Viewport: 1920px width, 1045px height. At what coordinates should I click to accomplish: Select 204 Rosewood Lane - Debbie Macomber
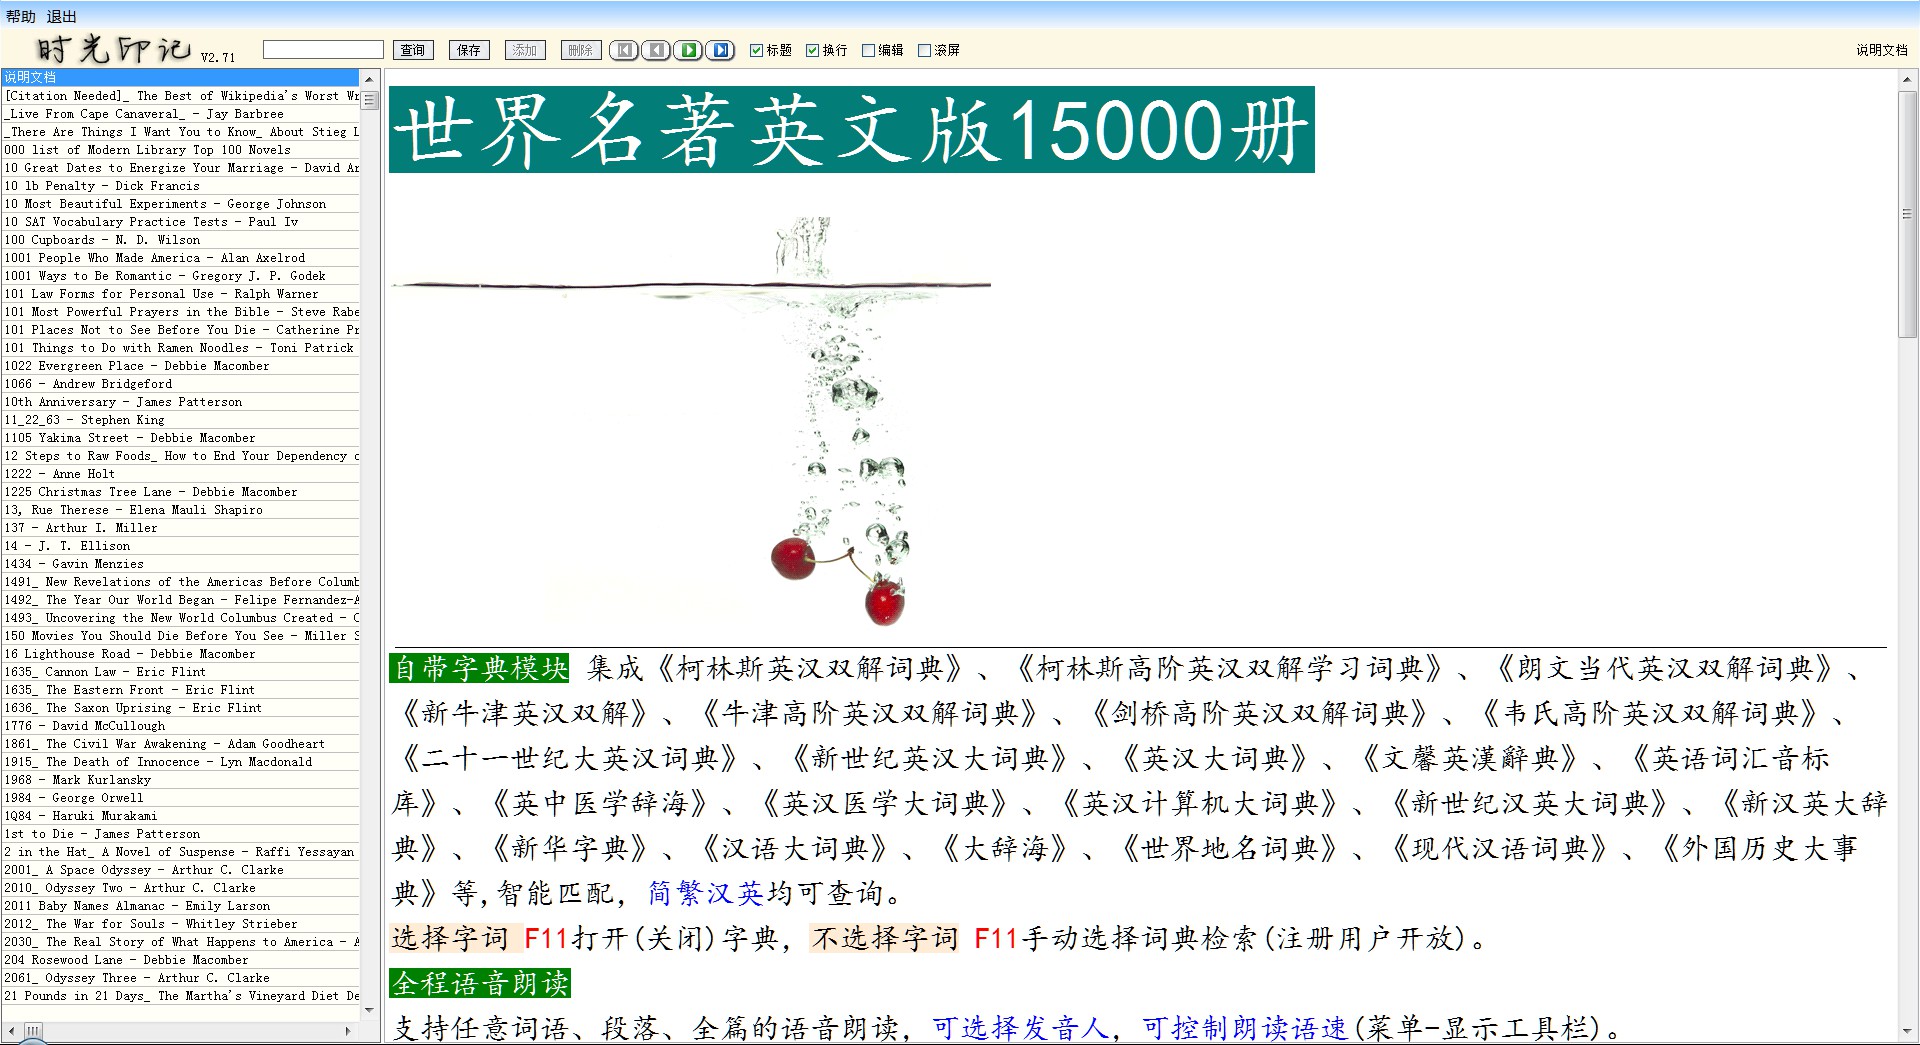(180, 960)
